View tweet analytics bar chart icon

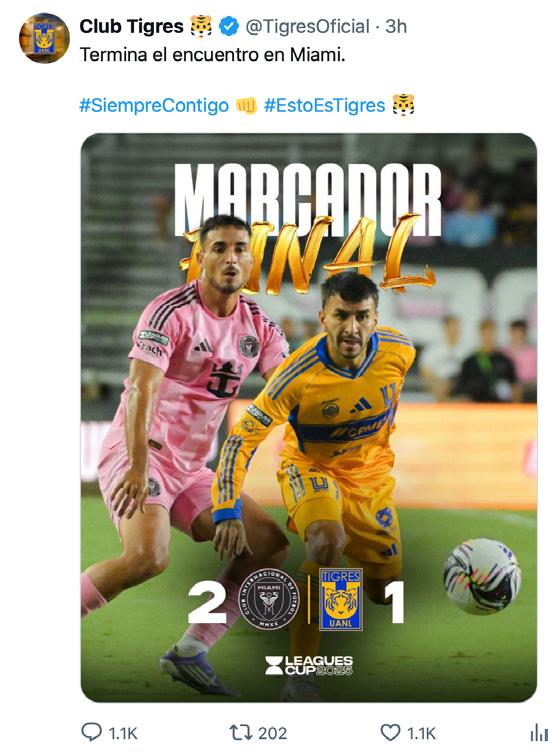(x=539, y=733)
